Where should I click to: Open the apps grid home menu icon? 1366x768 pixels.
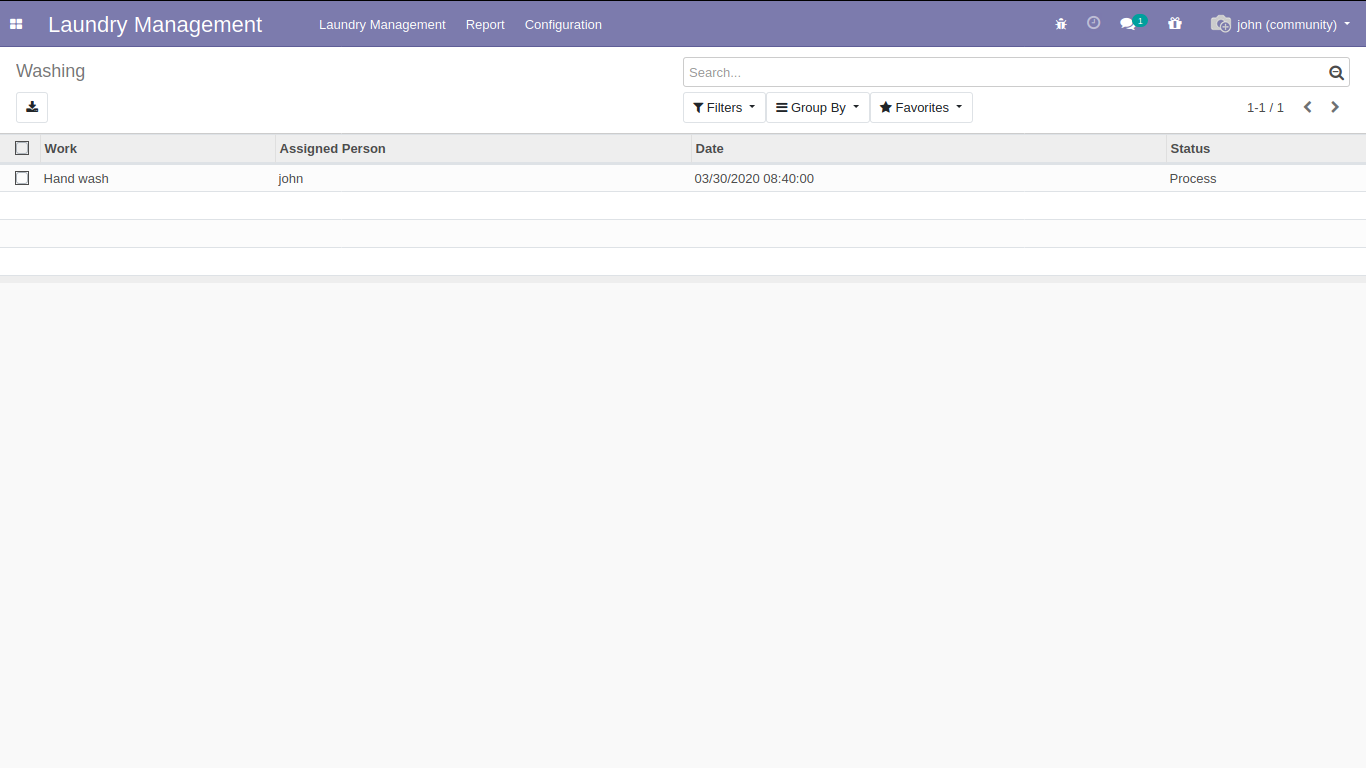16,24
